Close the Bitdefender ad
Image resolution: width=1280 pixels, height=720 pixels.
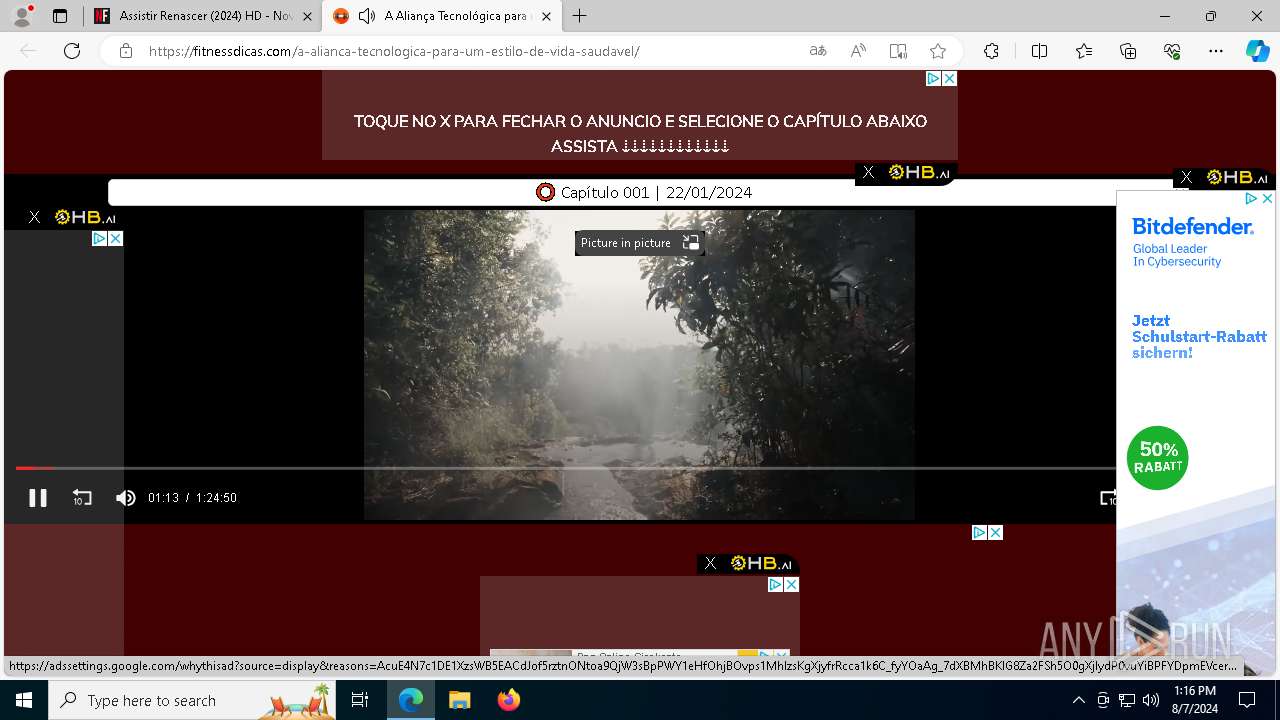click(1266, 199)
